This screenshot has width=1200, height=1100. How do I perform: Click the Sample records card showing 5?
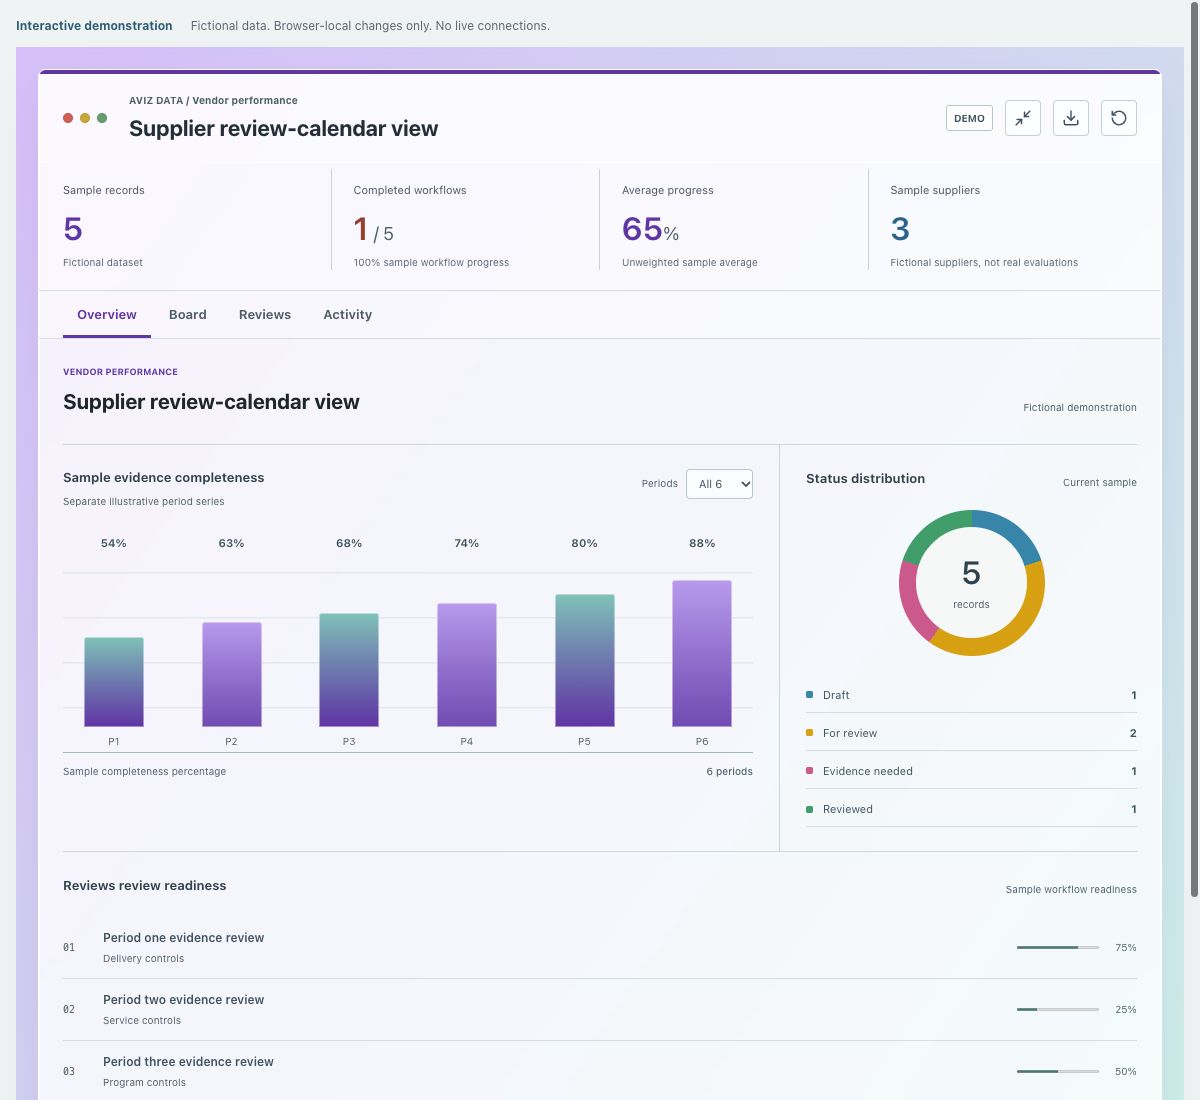(x=185, y=227)
